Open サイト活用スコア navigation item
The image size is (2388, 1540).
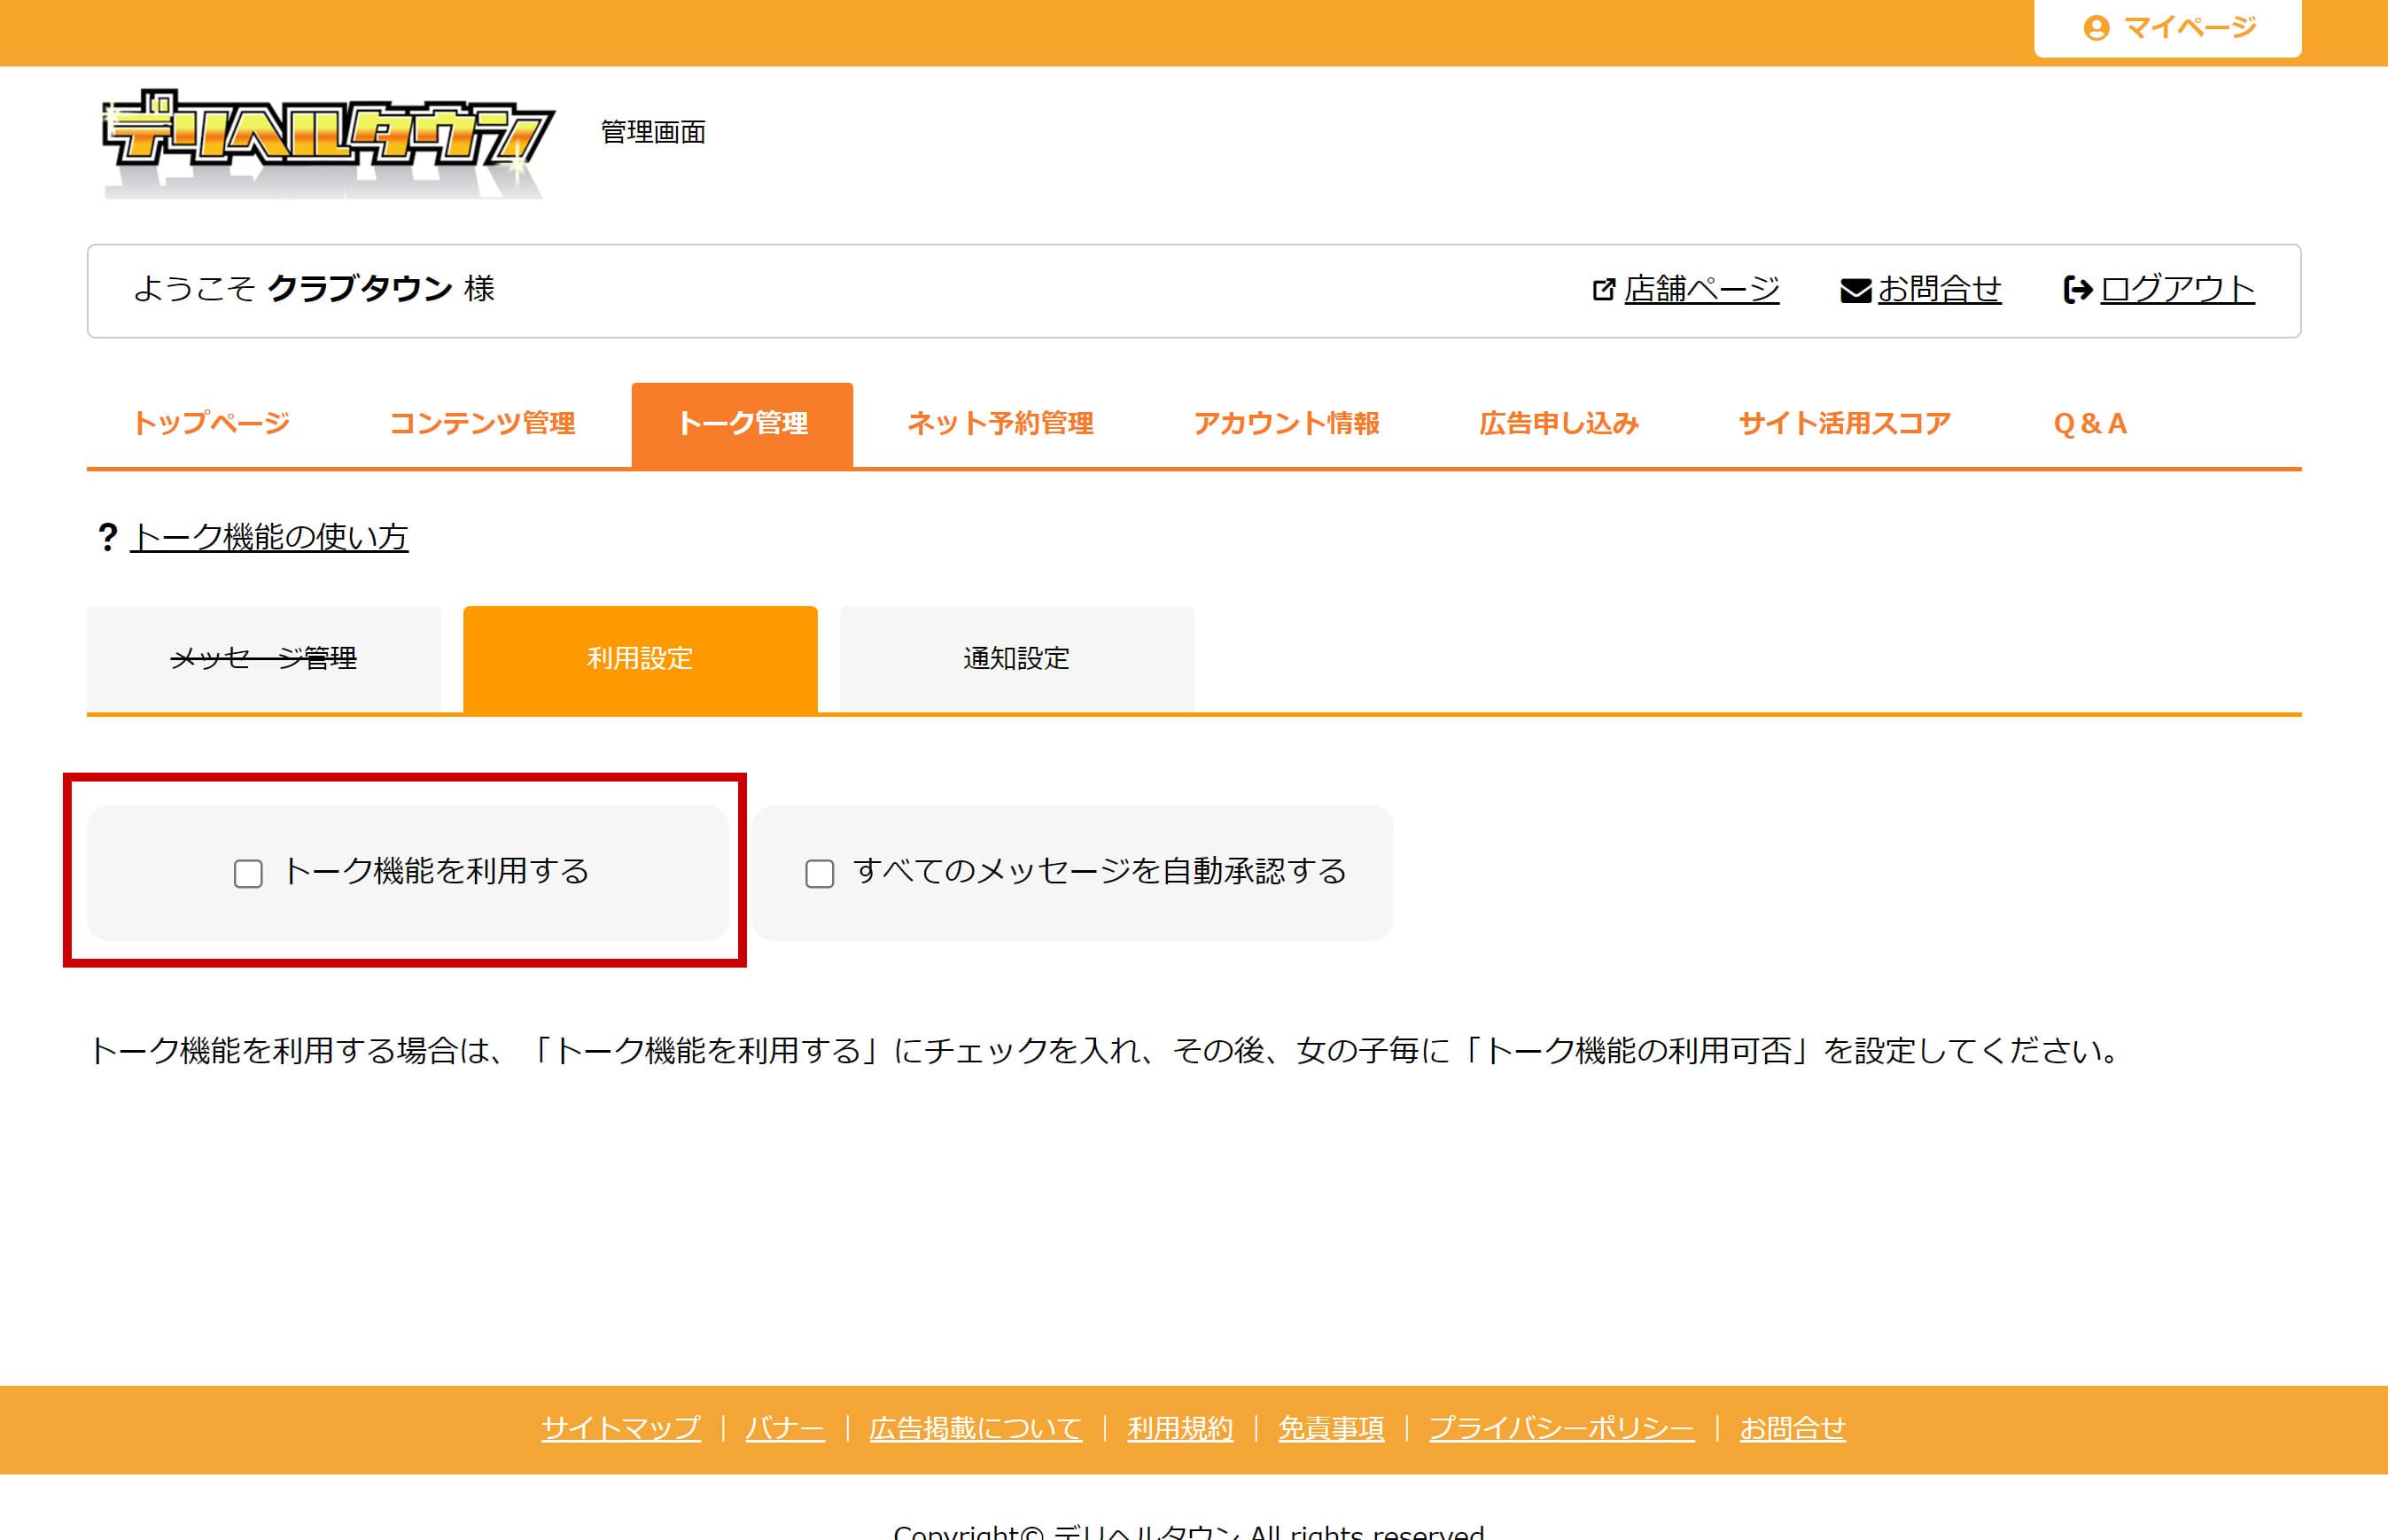1844,424
